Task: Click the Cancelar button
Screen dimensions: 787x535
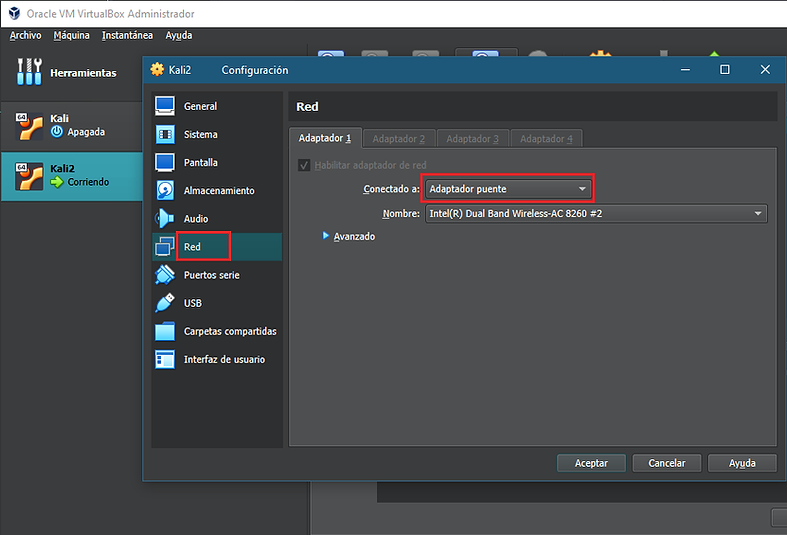Action: point(667,463)
